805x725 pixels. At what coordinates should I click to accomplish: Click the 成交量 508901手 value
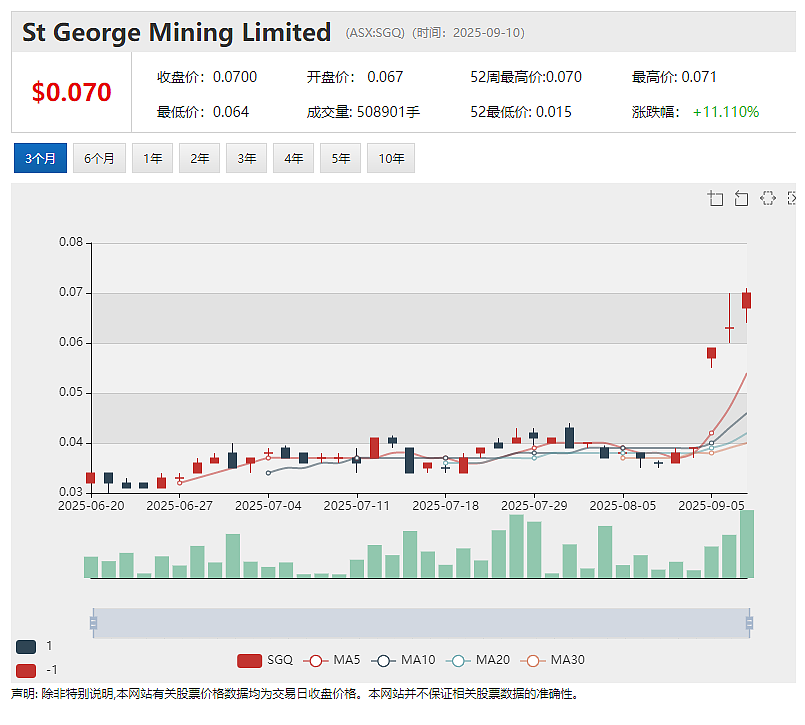[363, 112]
